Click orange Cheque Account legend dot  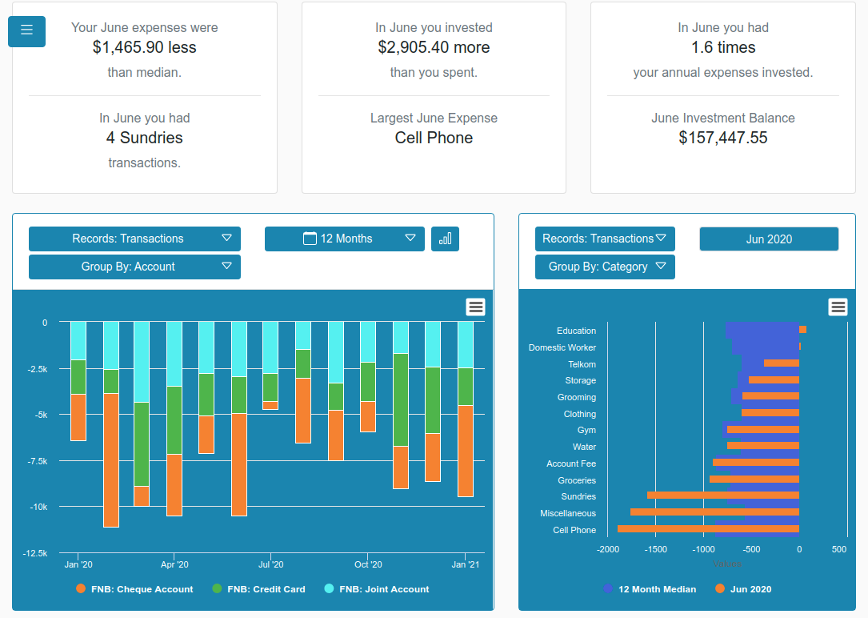tap(81, 589)
